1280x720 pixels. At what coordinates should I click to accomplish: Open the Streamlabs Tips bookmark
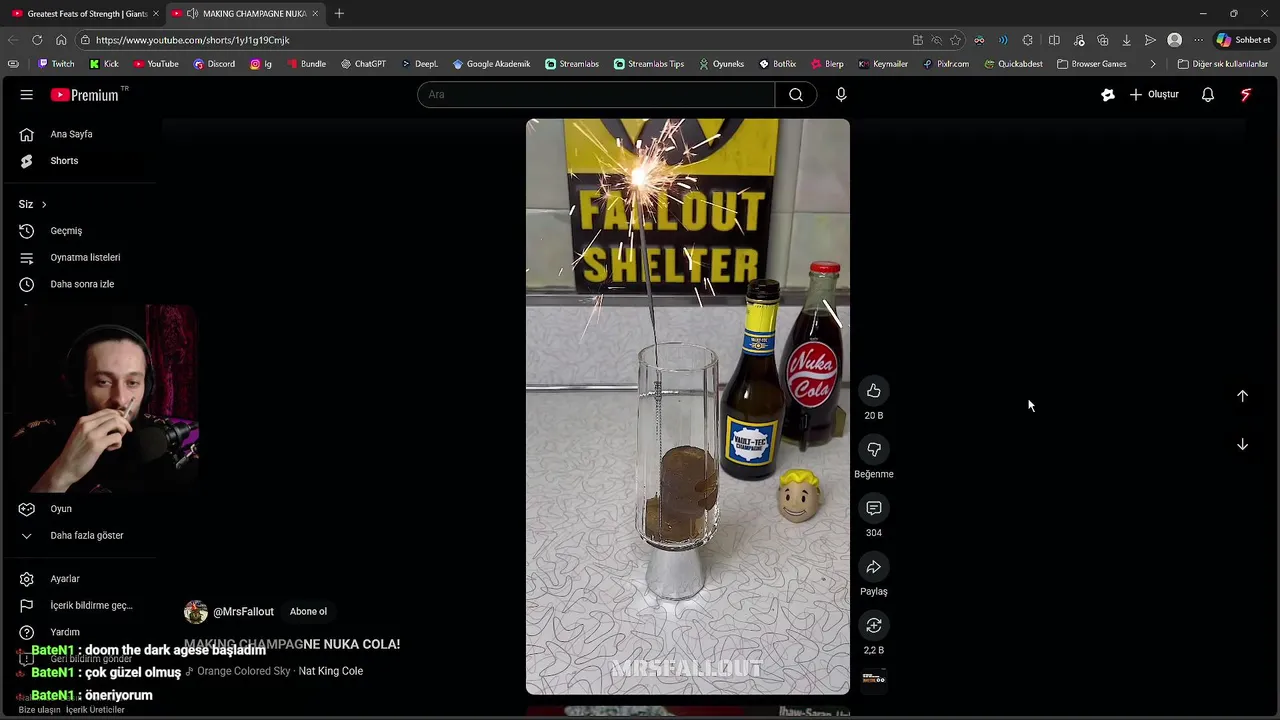pyautogui.click(x=649, y=64)
